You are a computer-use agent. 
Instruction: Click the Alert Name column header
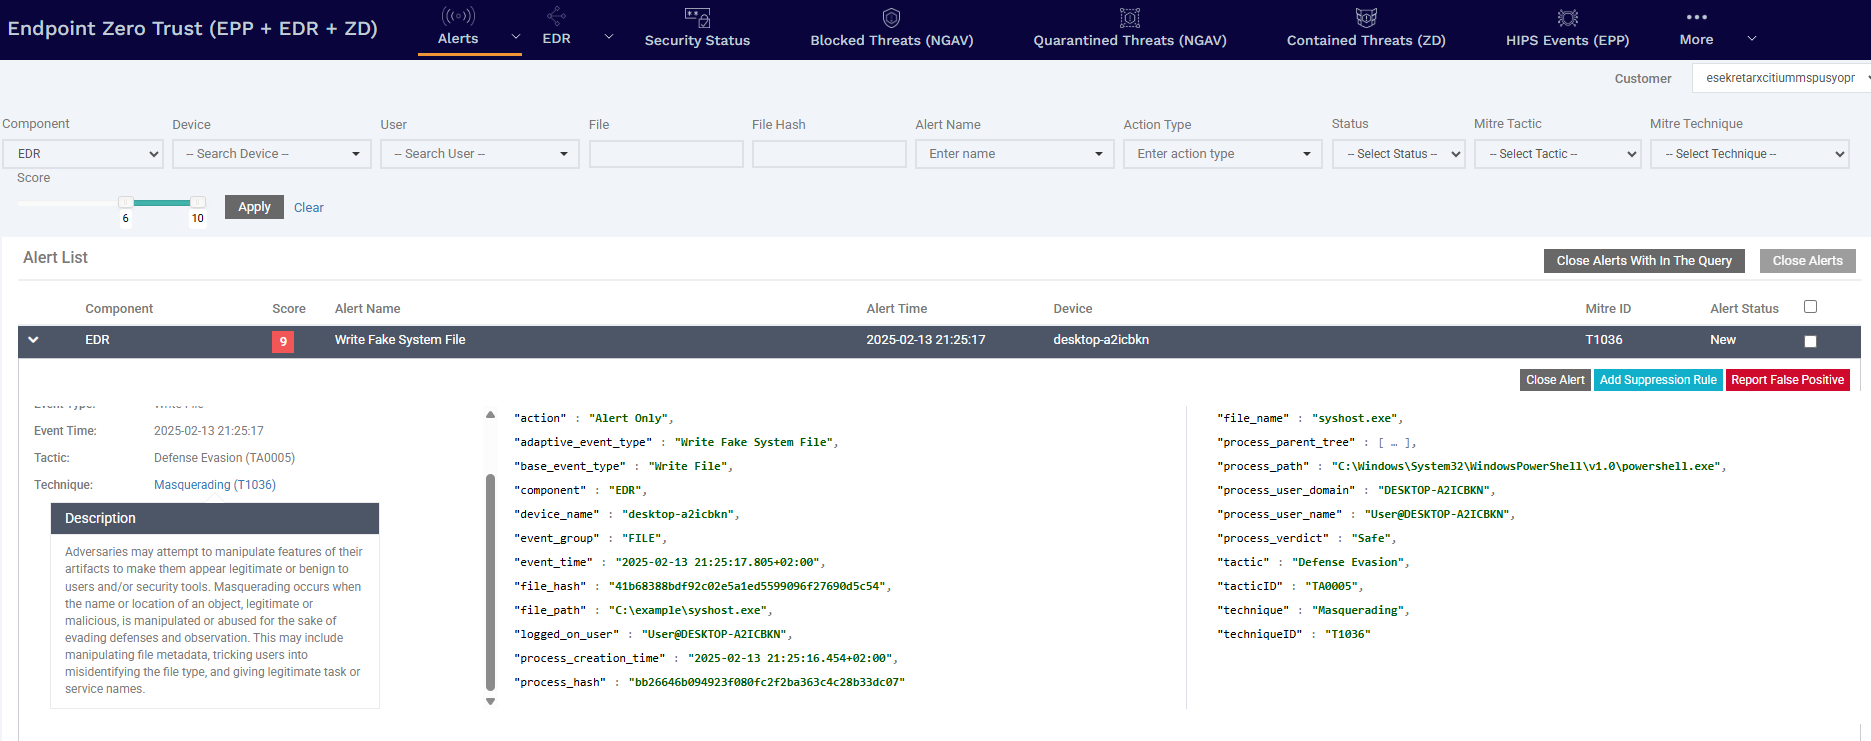pyautogui.click(x=367, y=309)
